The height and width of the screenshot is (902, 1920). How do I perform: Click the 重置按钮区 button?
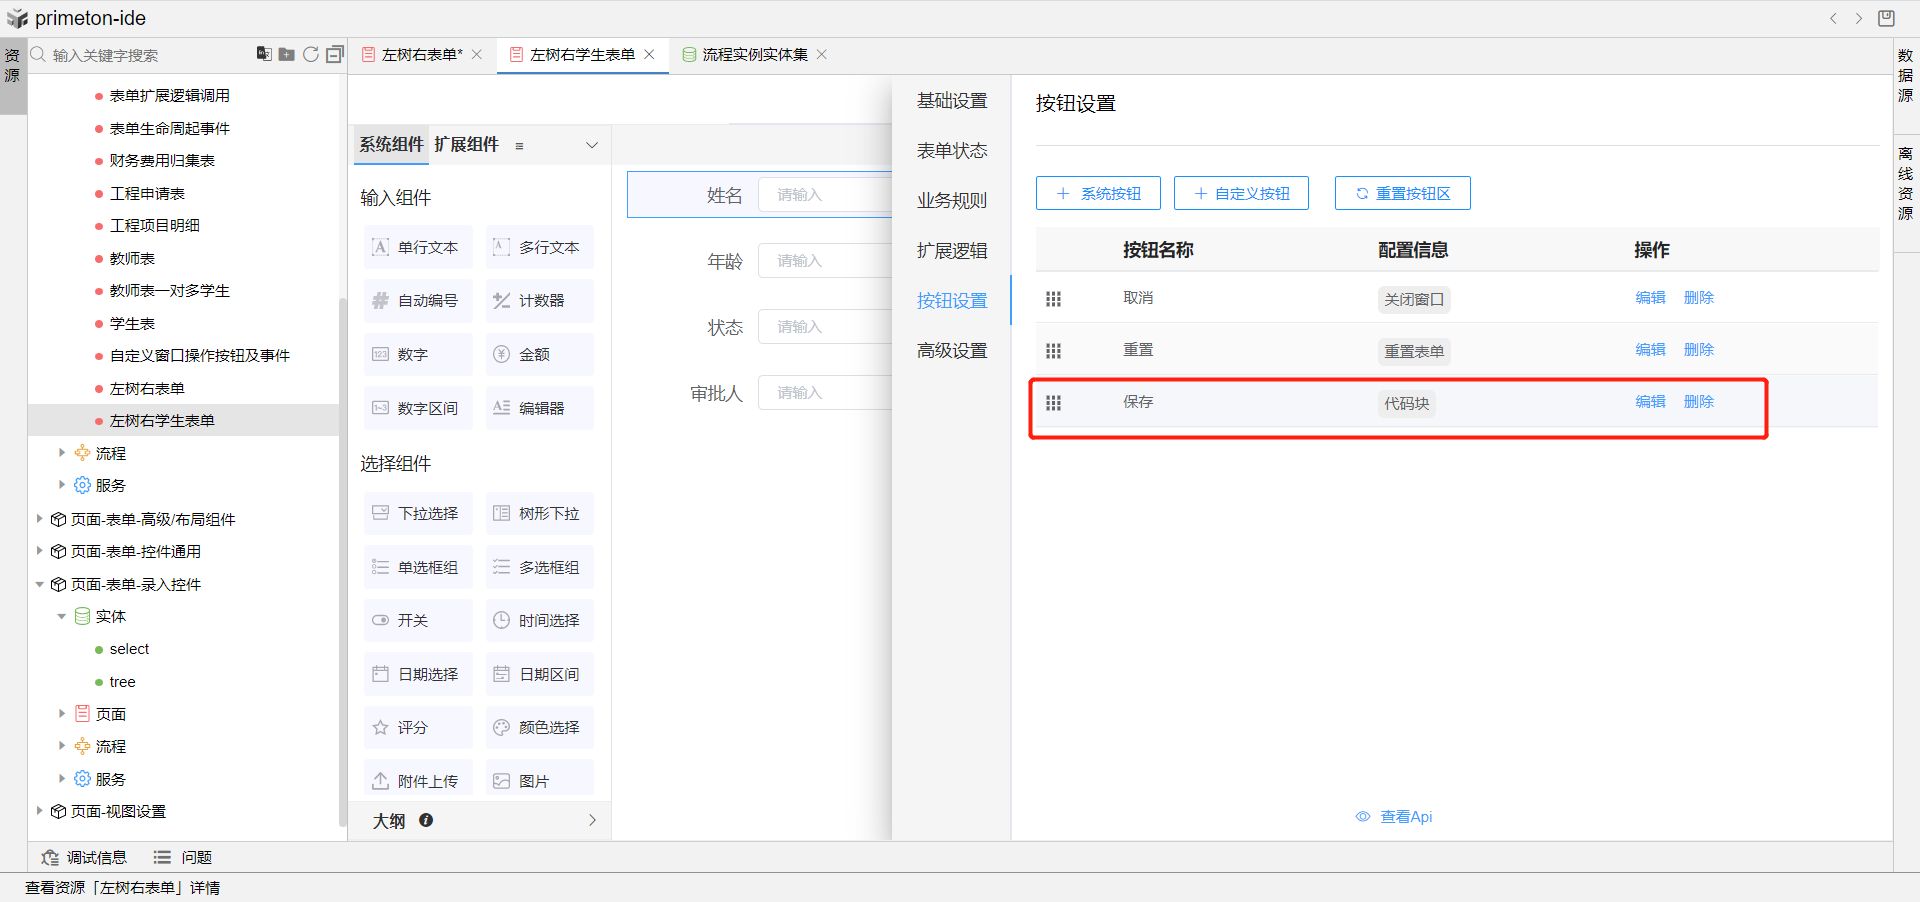point(1402,193)
